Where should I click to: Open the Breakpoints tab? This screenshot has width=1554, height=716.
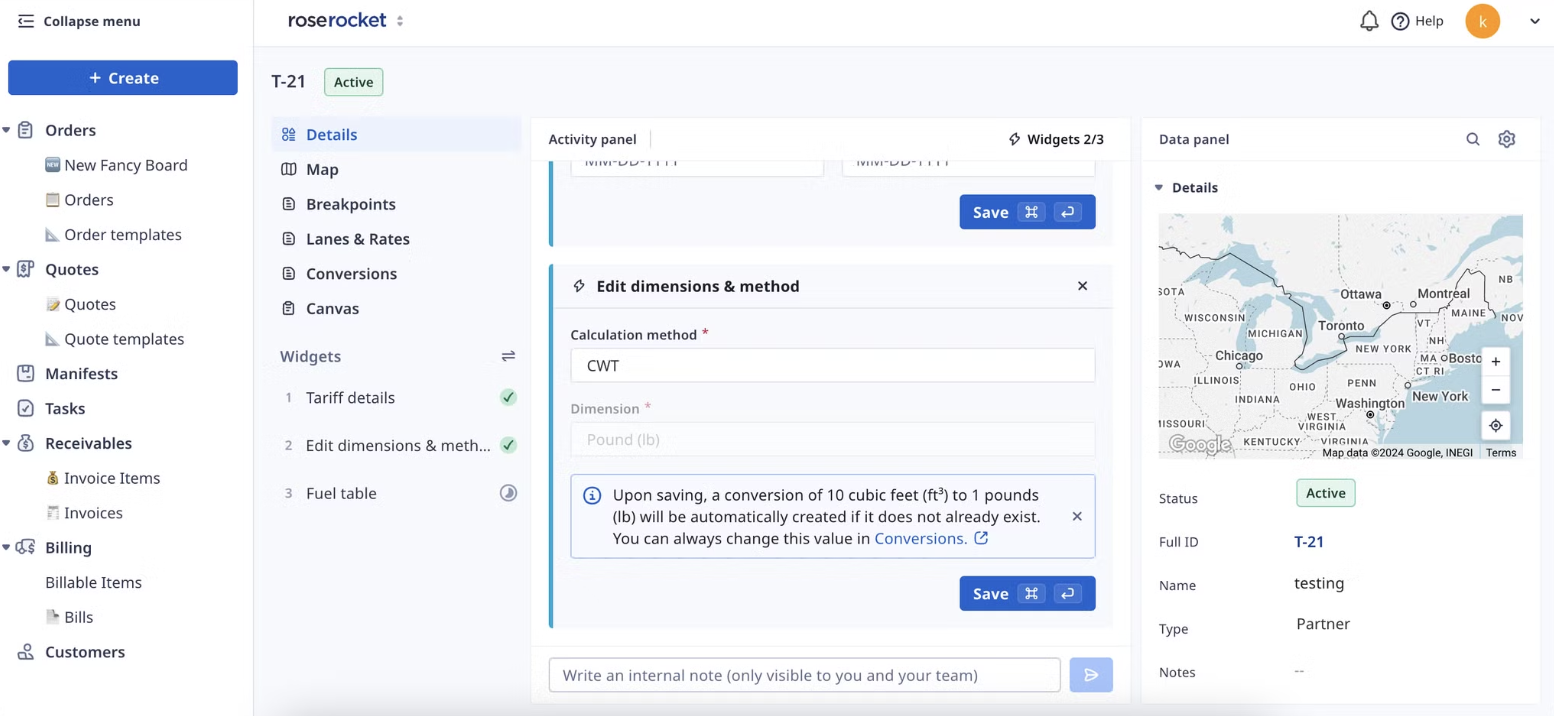click(350, 204)
